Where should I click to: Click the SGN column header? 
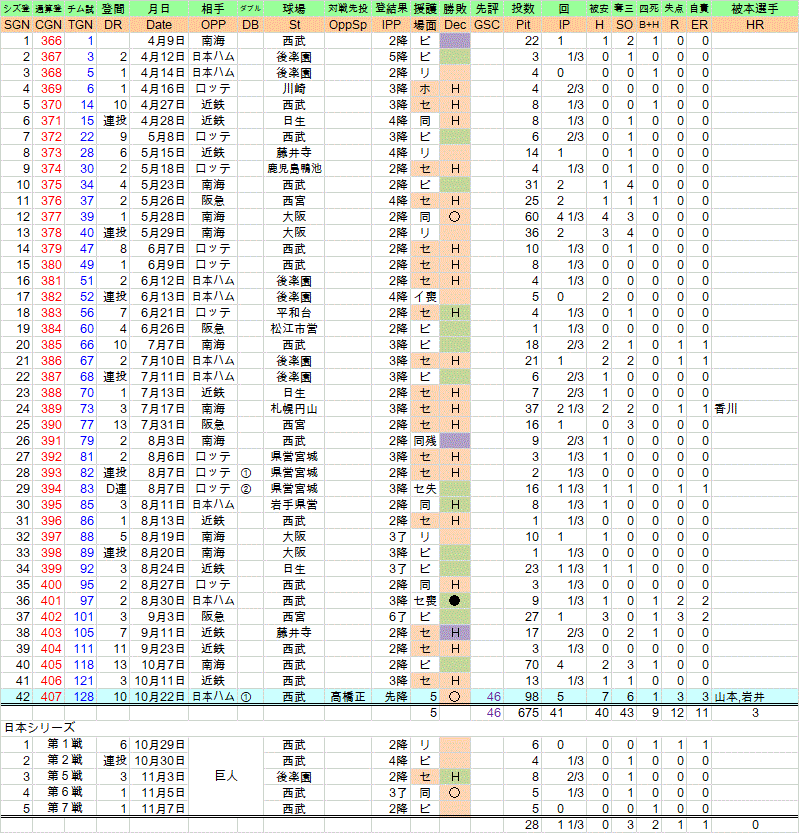[x=16, y=25]
